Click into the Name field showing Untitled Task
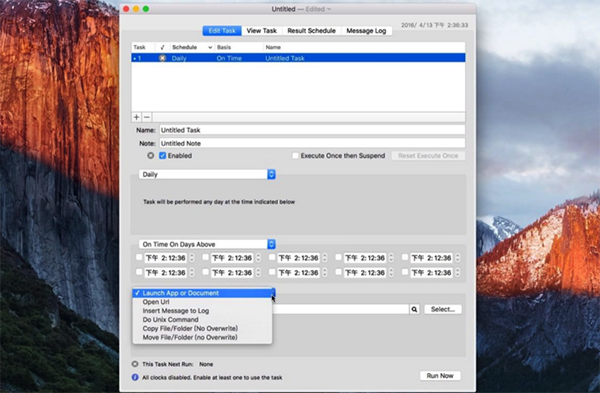Screen dimensions: 600x393 (x=312, y=130)
